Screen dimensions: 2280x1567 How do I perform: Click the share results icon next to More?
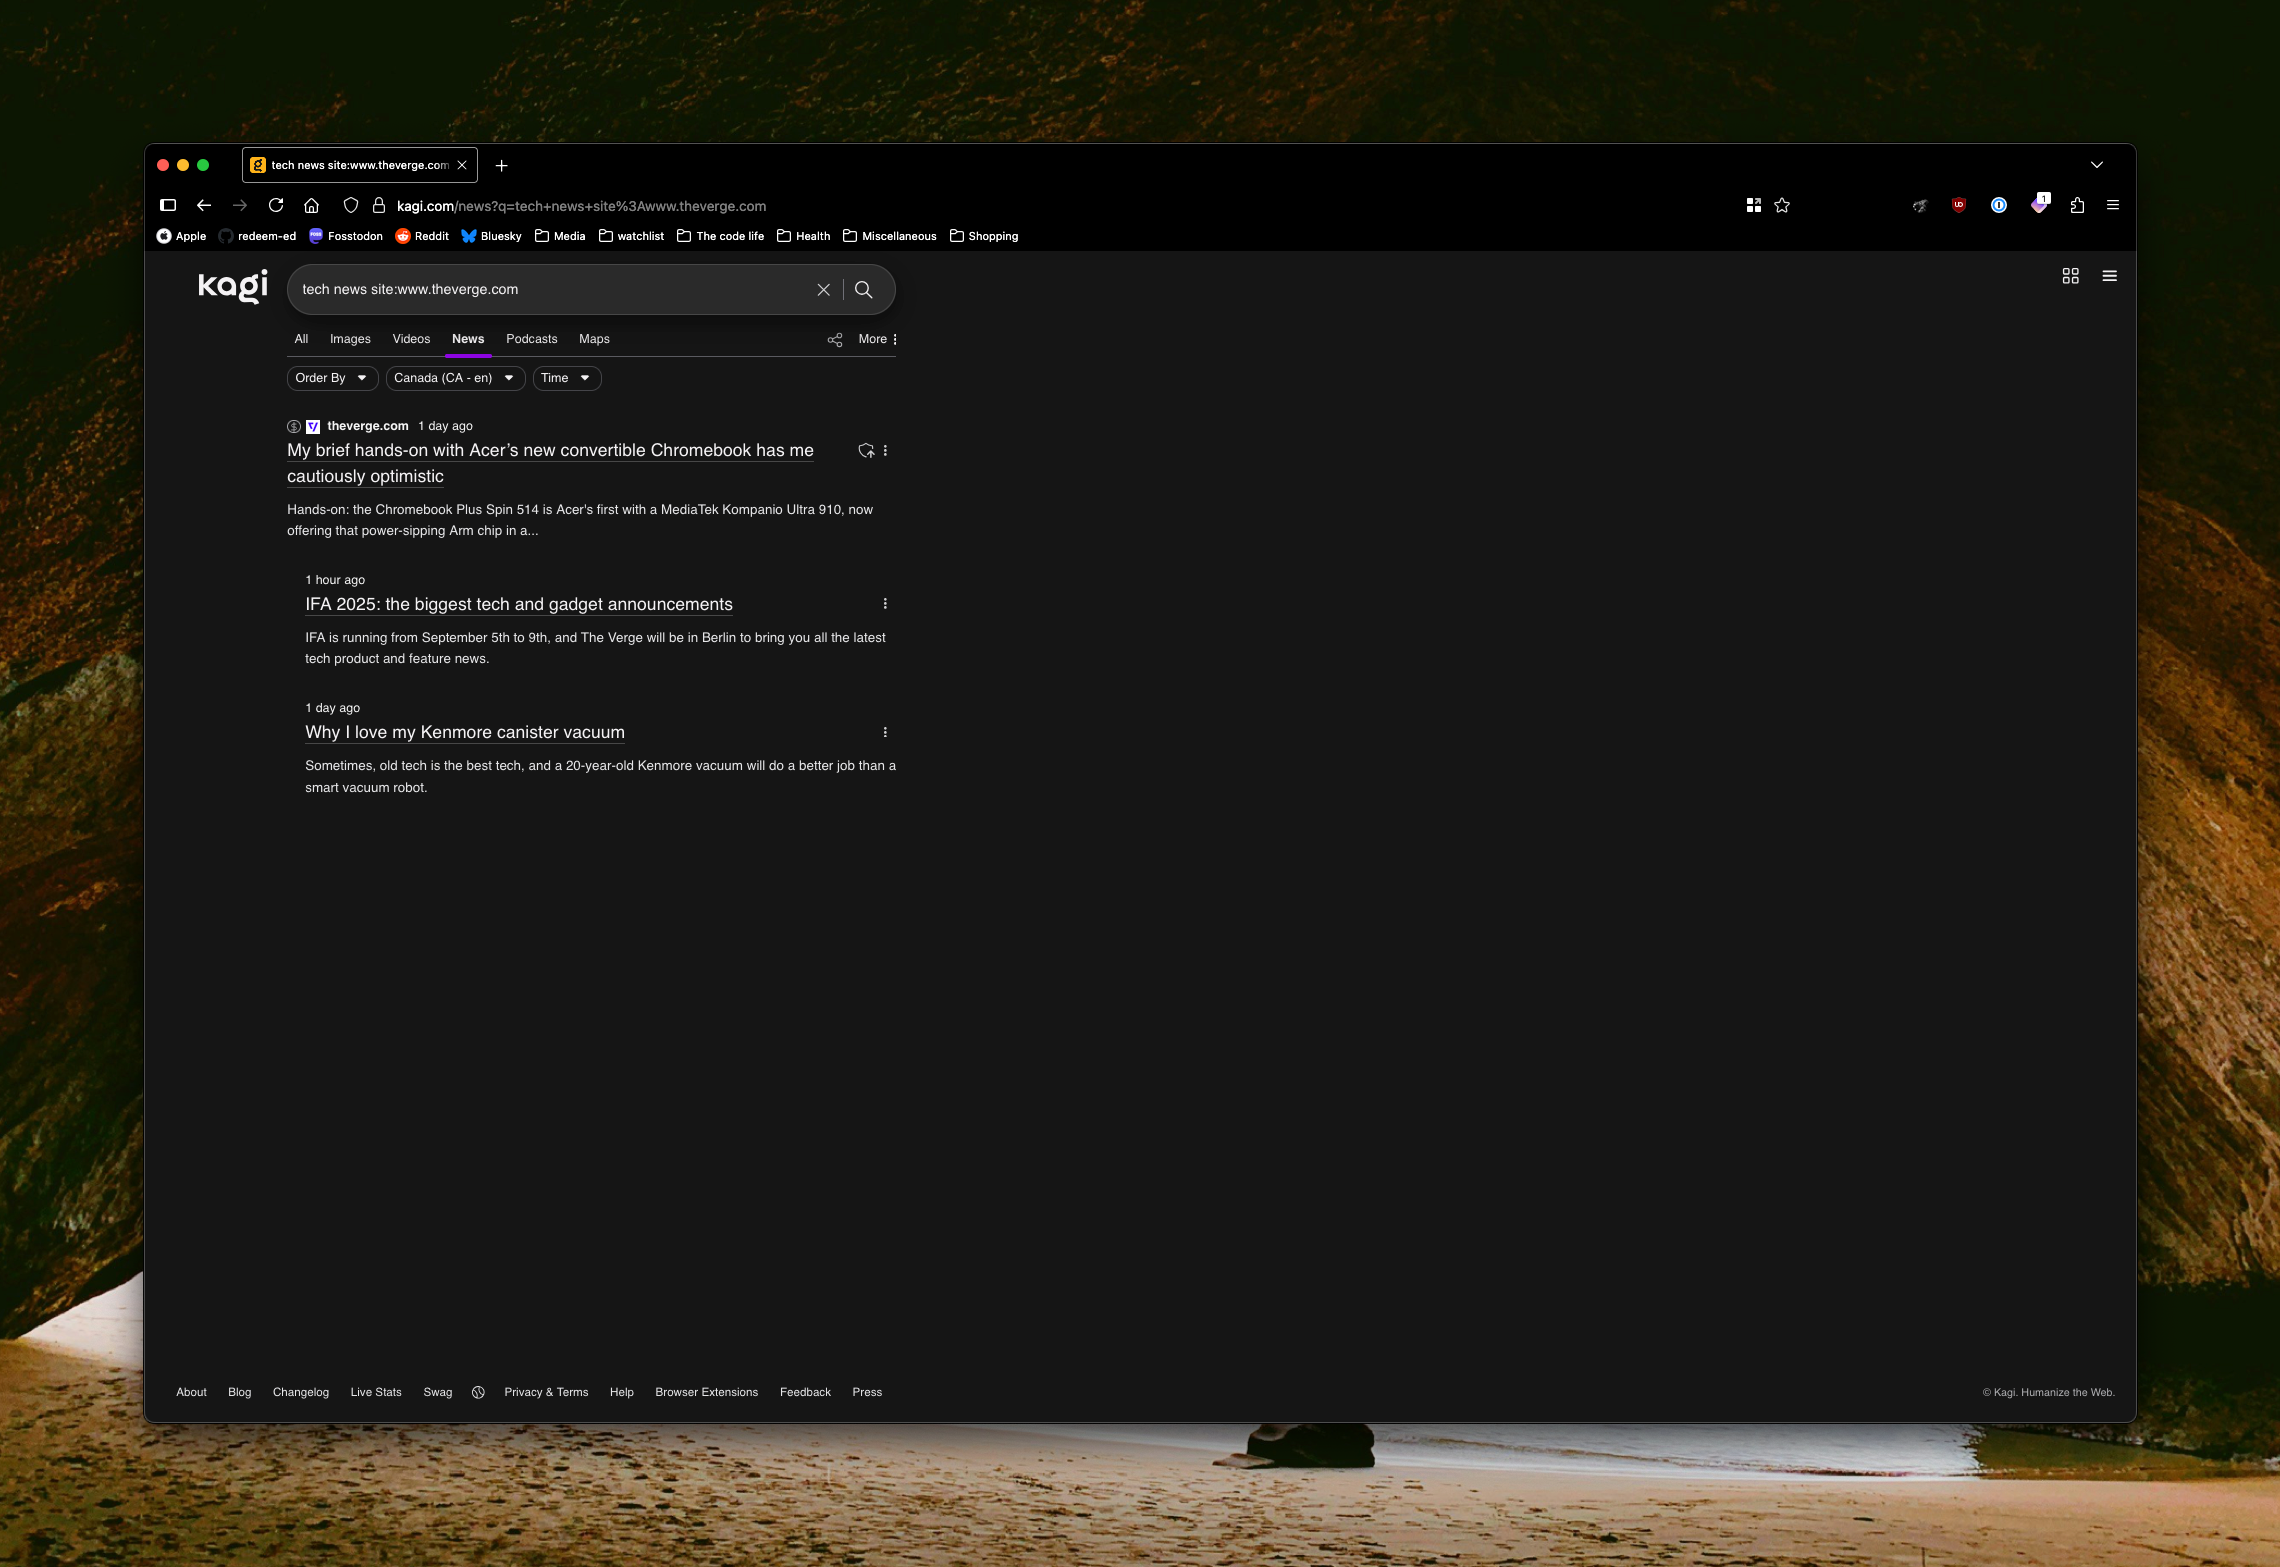point(835,340)
